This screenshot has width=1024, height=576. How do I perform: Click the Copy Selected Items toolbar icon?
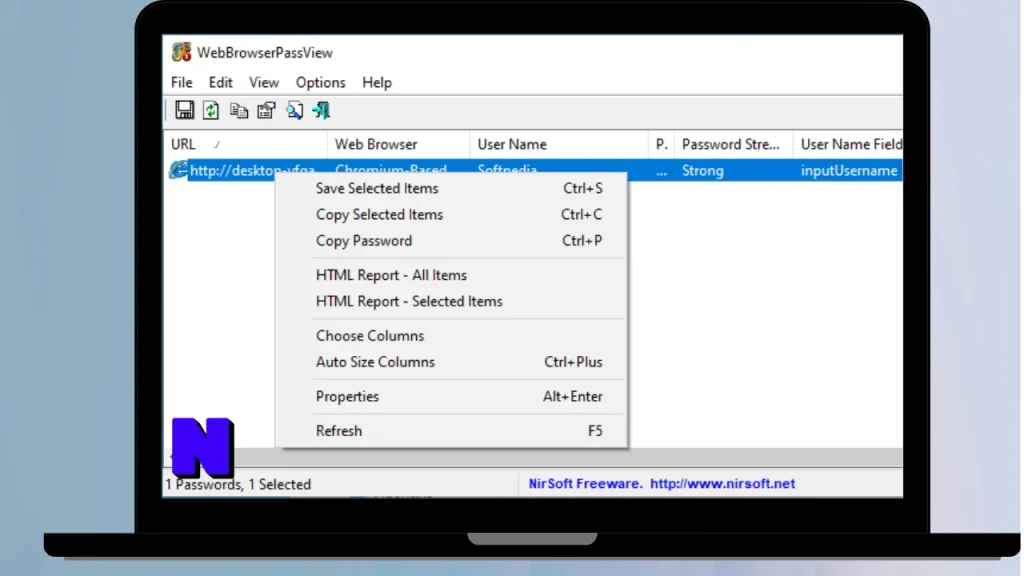tap(238, 110)
